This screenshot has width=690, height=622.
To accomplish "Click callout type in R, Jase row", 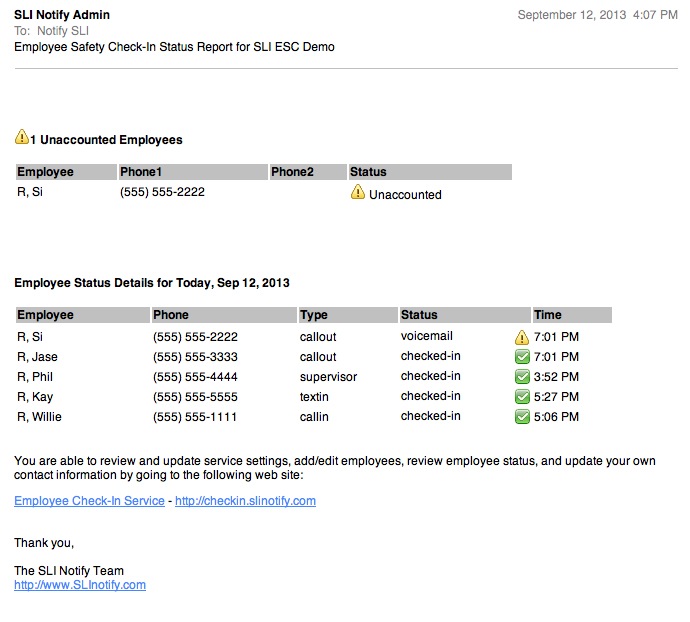I will [x=318, y=357].
